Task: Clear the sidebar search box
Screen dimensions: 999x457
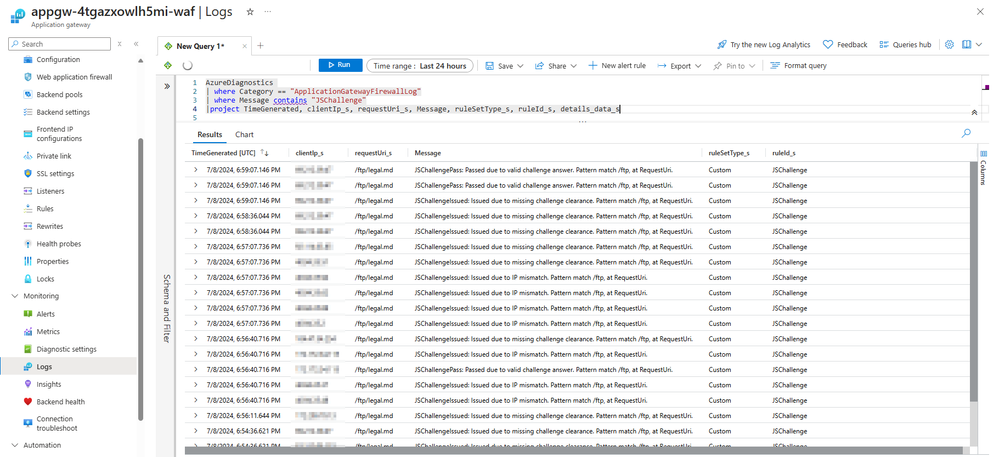Action: pos(120,44)
